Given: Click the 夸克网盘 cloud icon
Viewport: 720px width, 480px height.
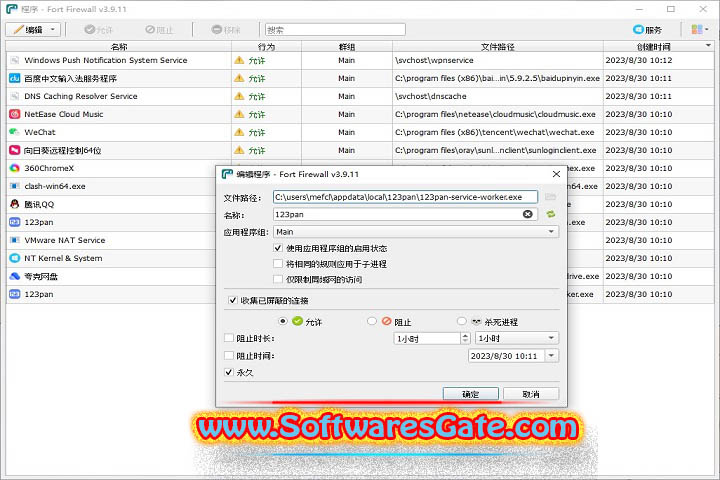Looking at the screenshot, I should [15, 276].
